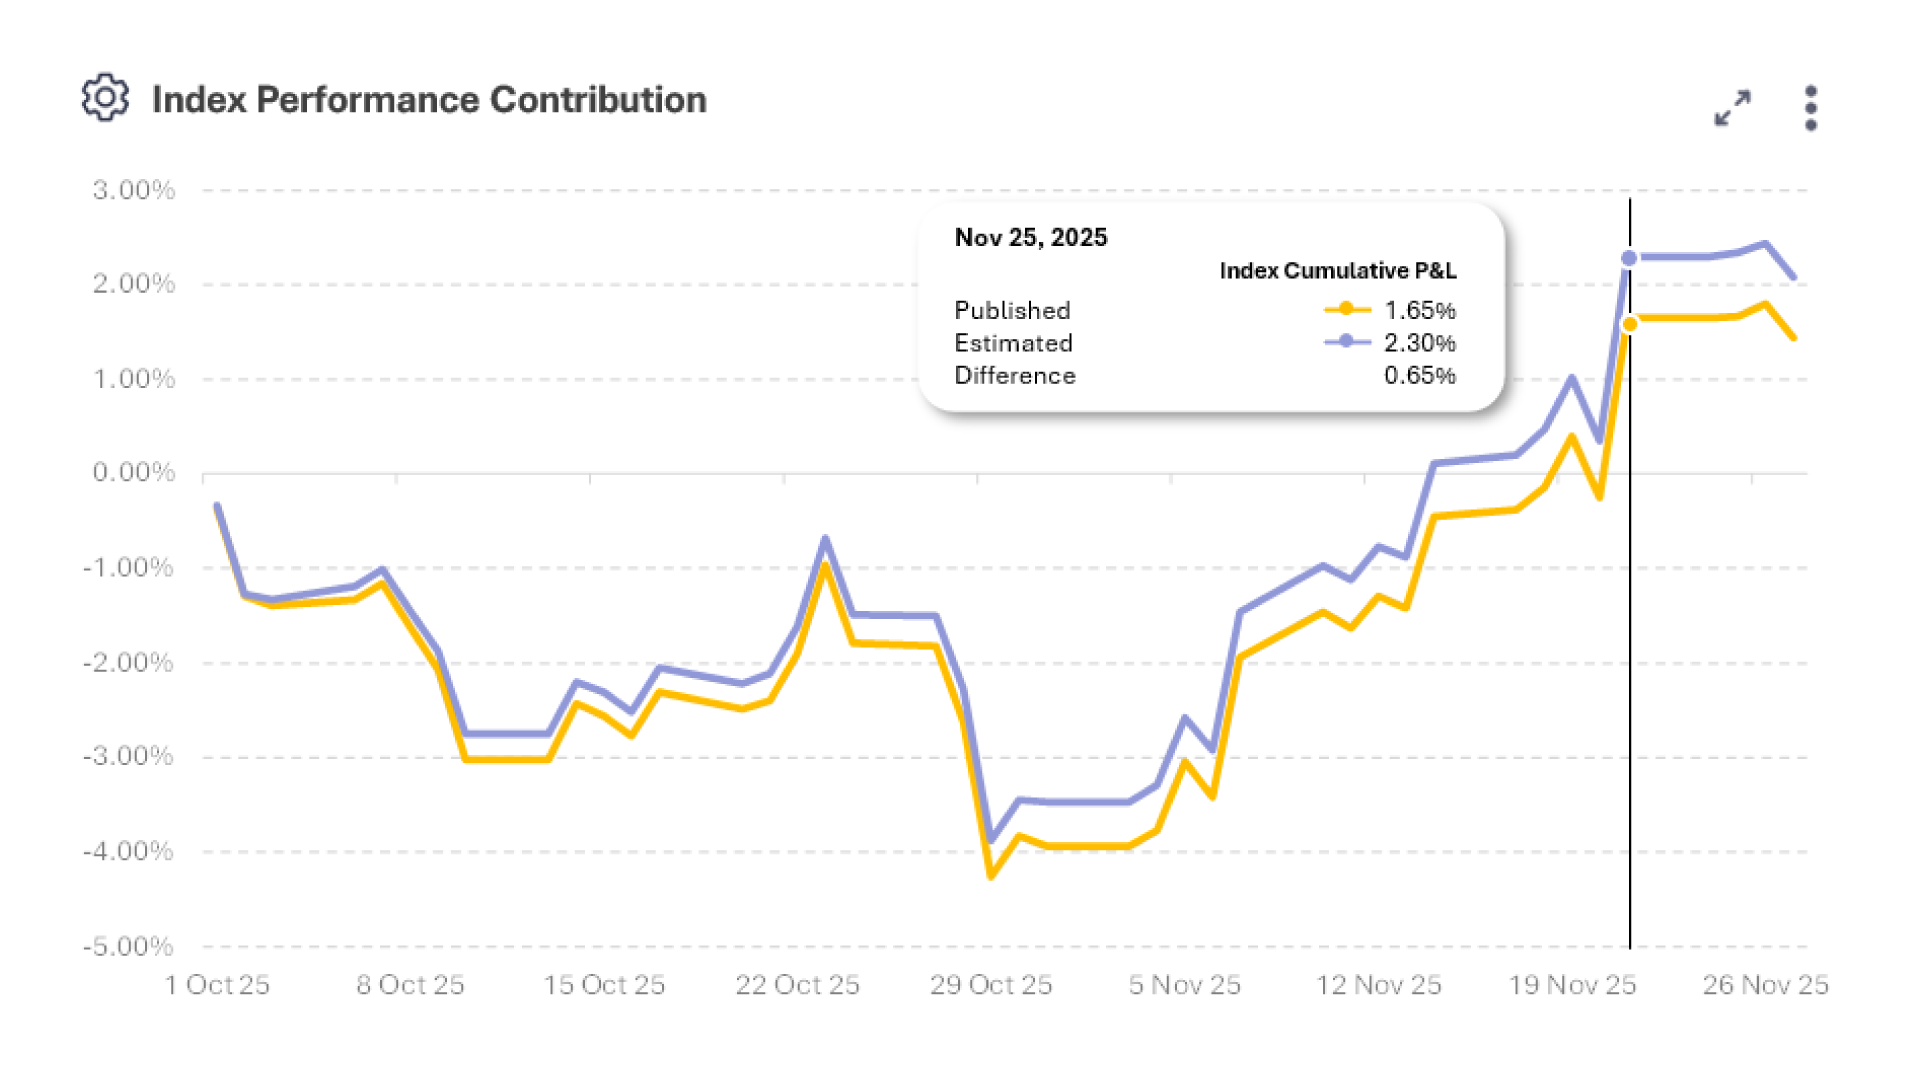Select the 29 Oct 25 axis date

[991, 985]
